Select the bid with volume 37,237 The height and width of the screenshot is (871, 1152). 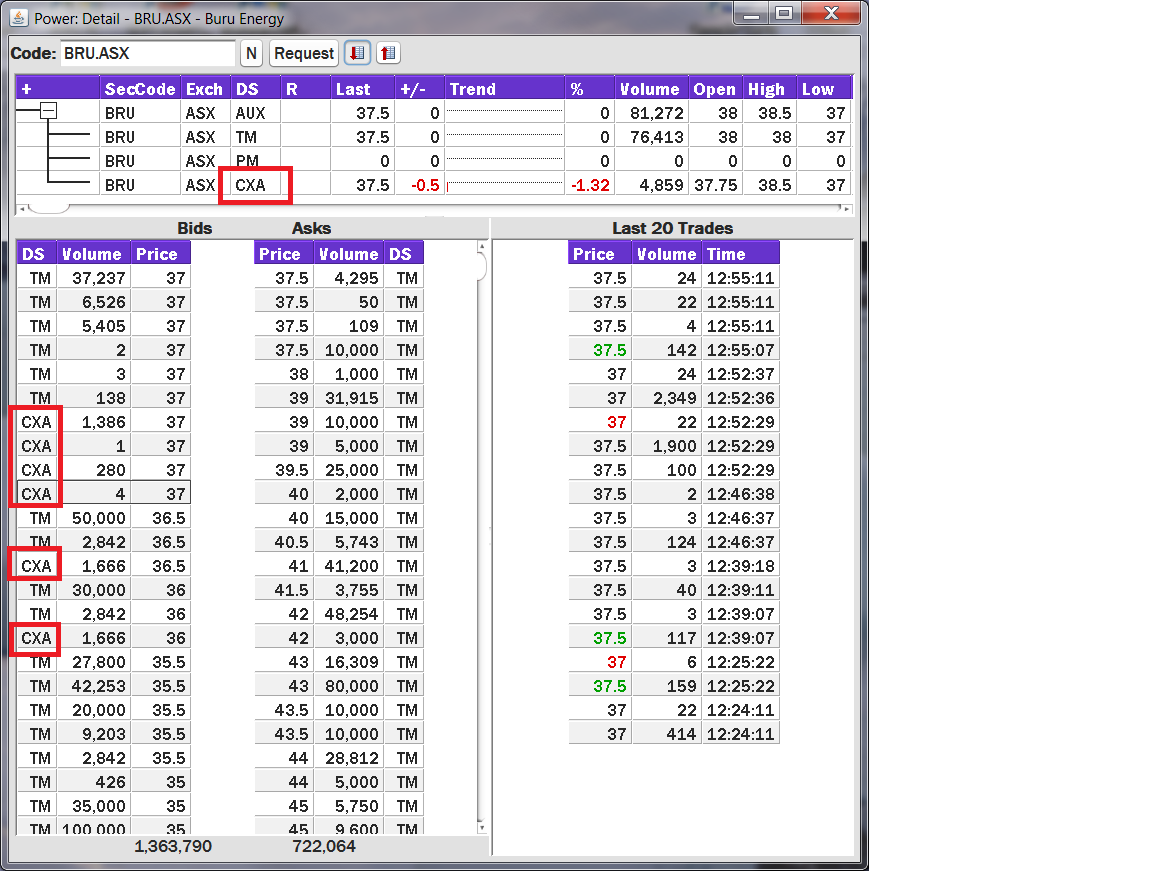pos(104,278)
